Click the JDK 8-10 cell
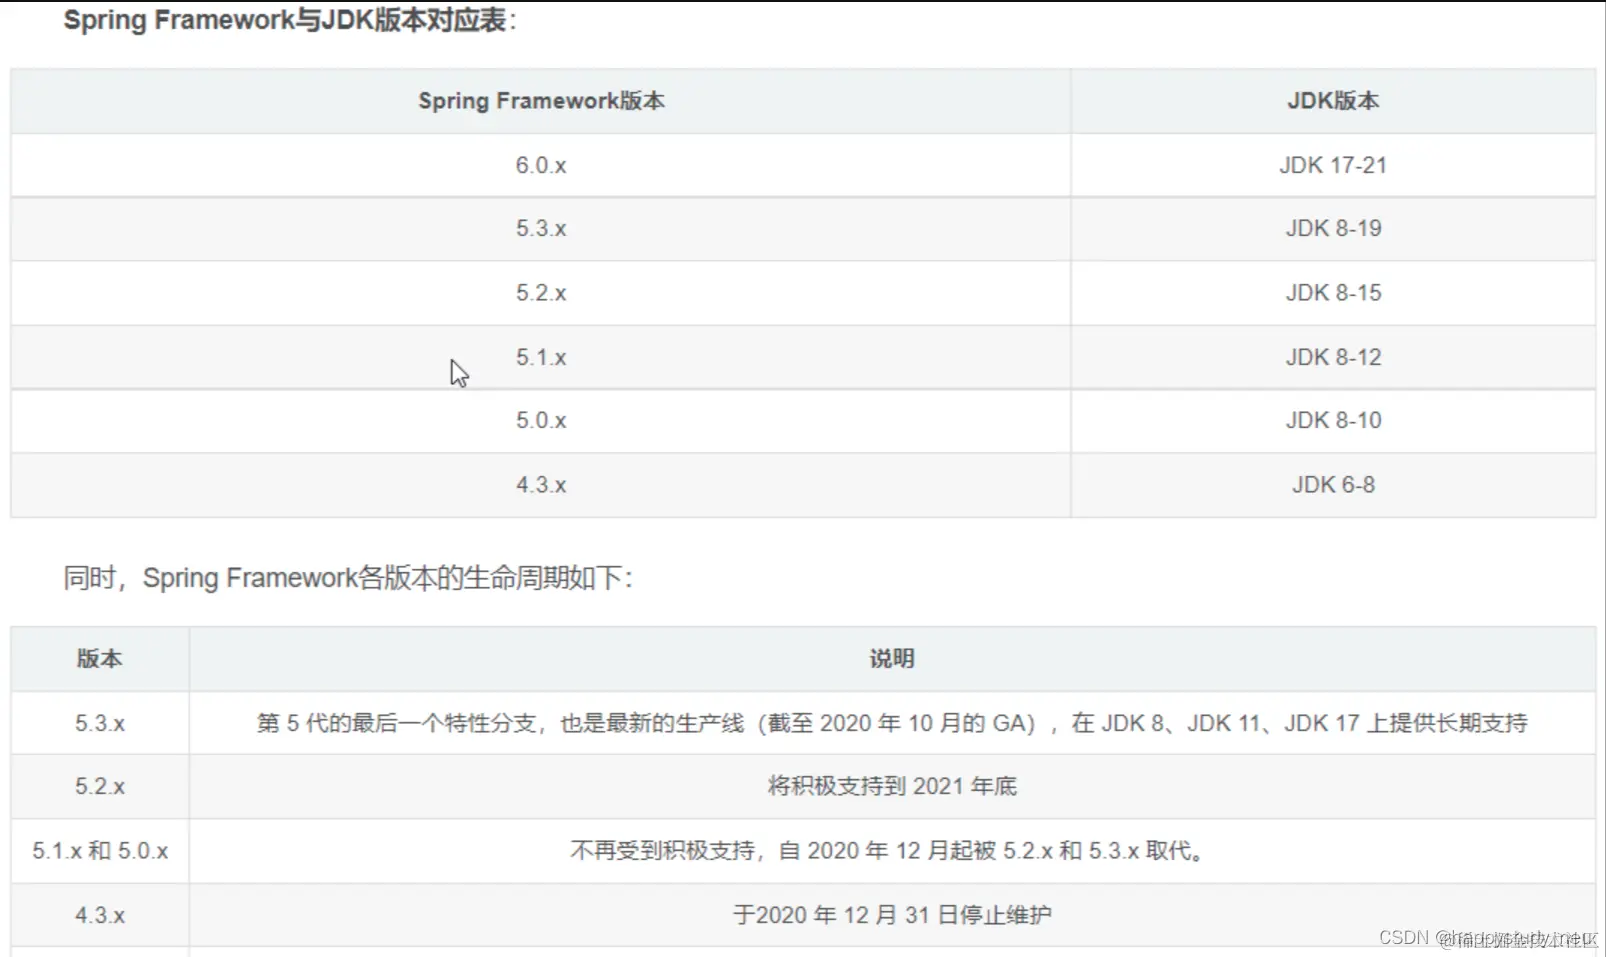 tap(1332, 420)
